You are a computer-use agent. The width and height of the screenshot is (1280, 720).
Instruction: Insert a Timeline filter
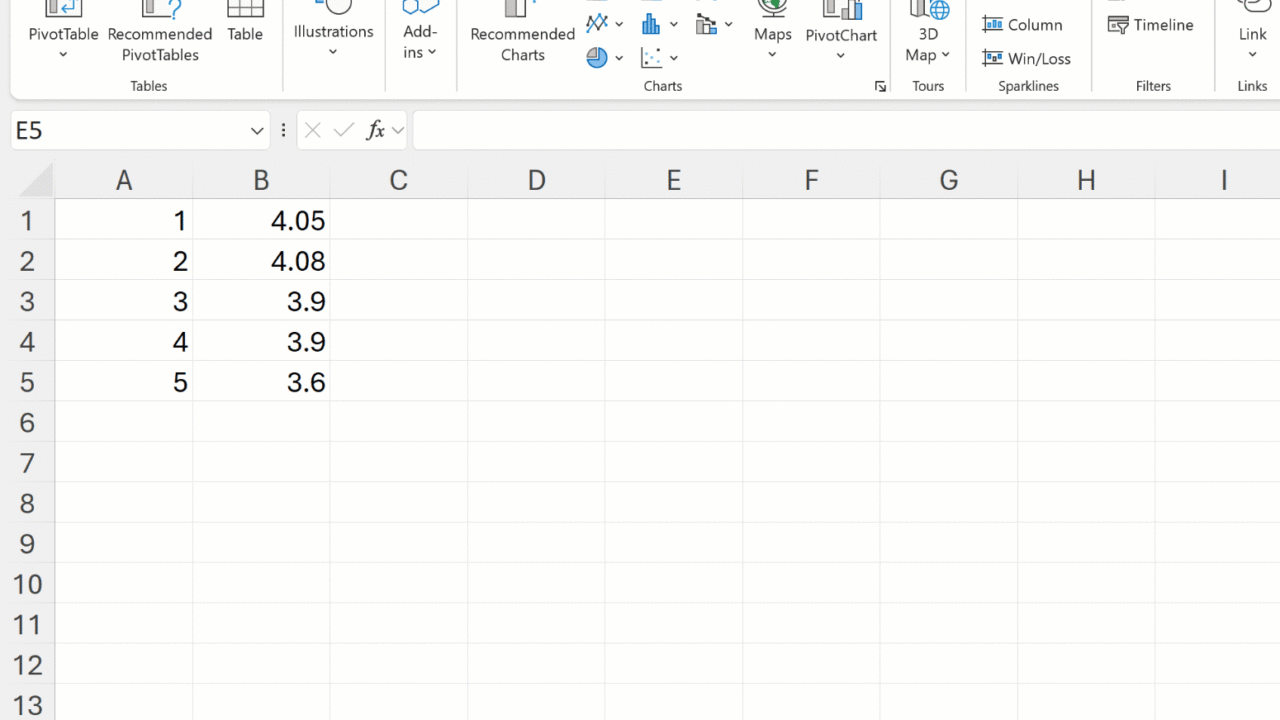pyautogui.click(x=1151, y=25)
